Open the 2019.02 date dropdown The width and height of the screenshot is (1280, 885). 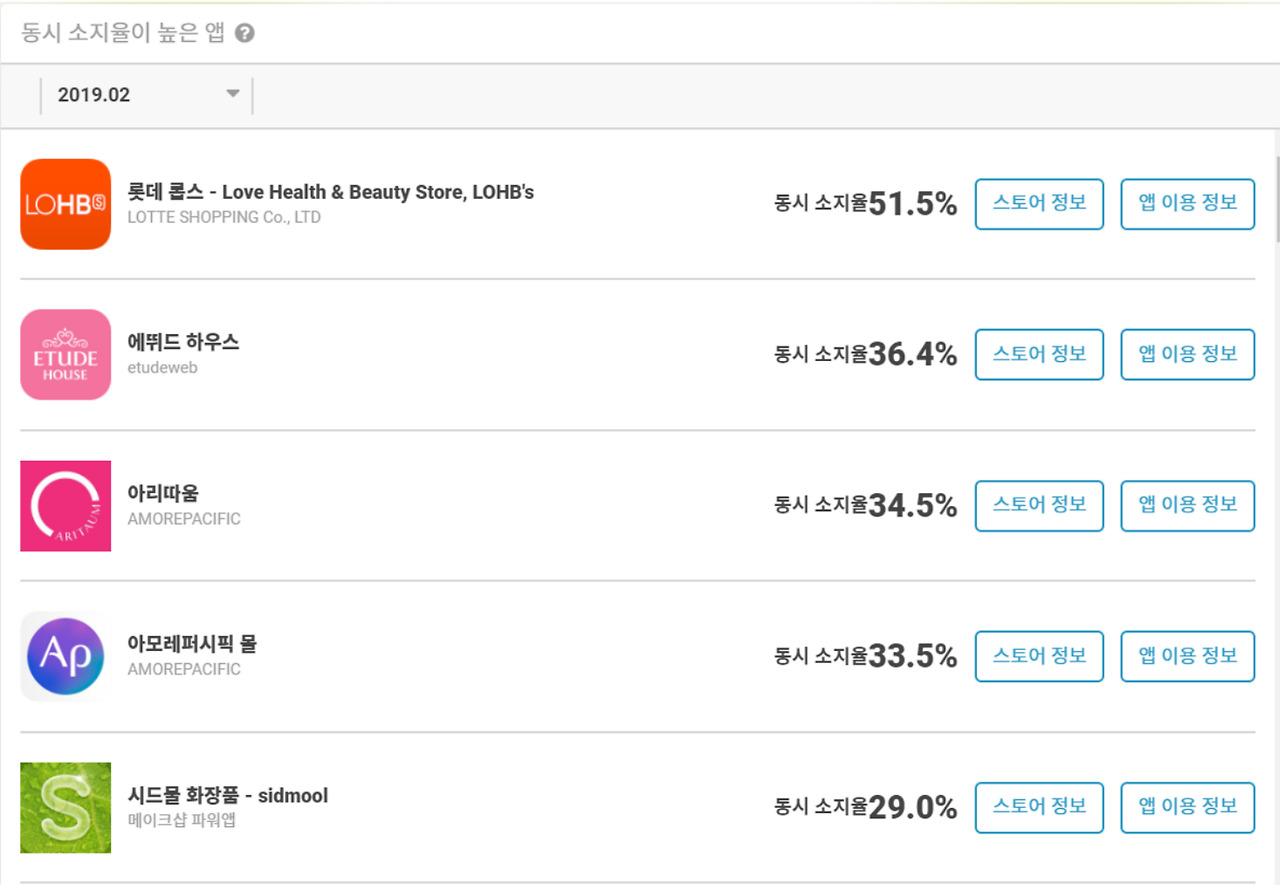pyautogui.click(x=146, y=95)
